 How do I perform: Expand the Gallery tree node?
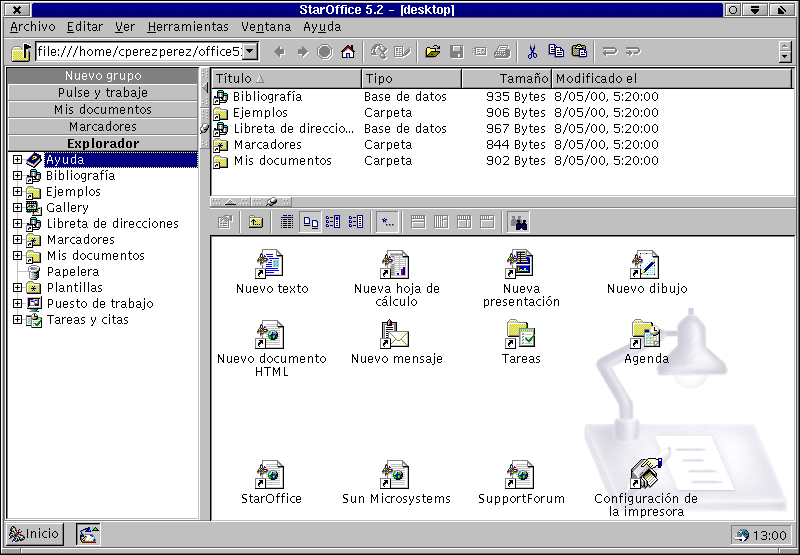click(17, 208)
